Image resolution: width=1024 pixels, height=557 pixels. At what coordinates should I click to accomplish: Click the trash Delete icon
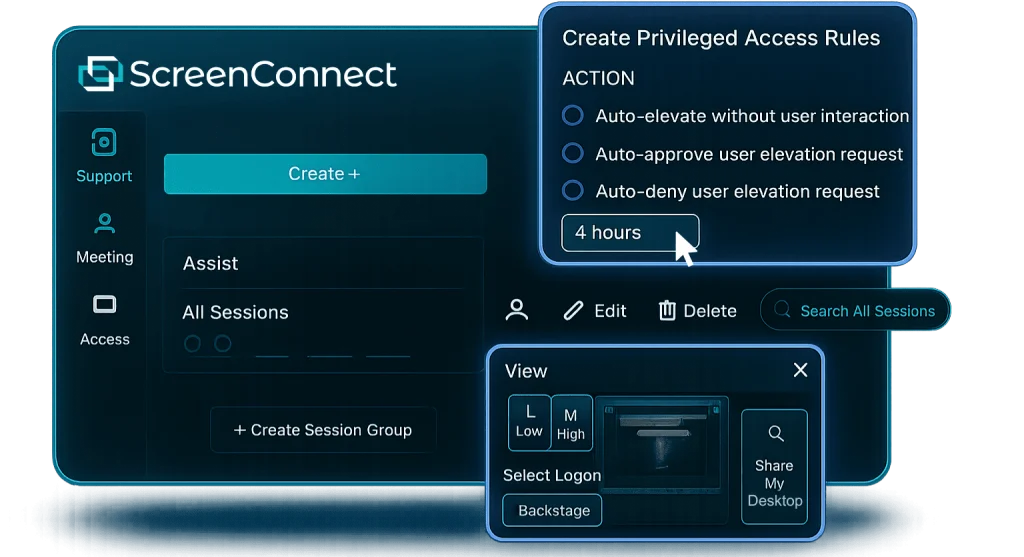[x=667, y=310]
